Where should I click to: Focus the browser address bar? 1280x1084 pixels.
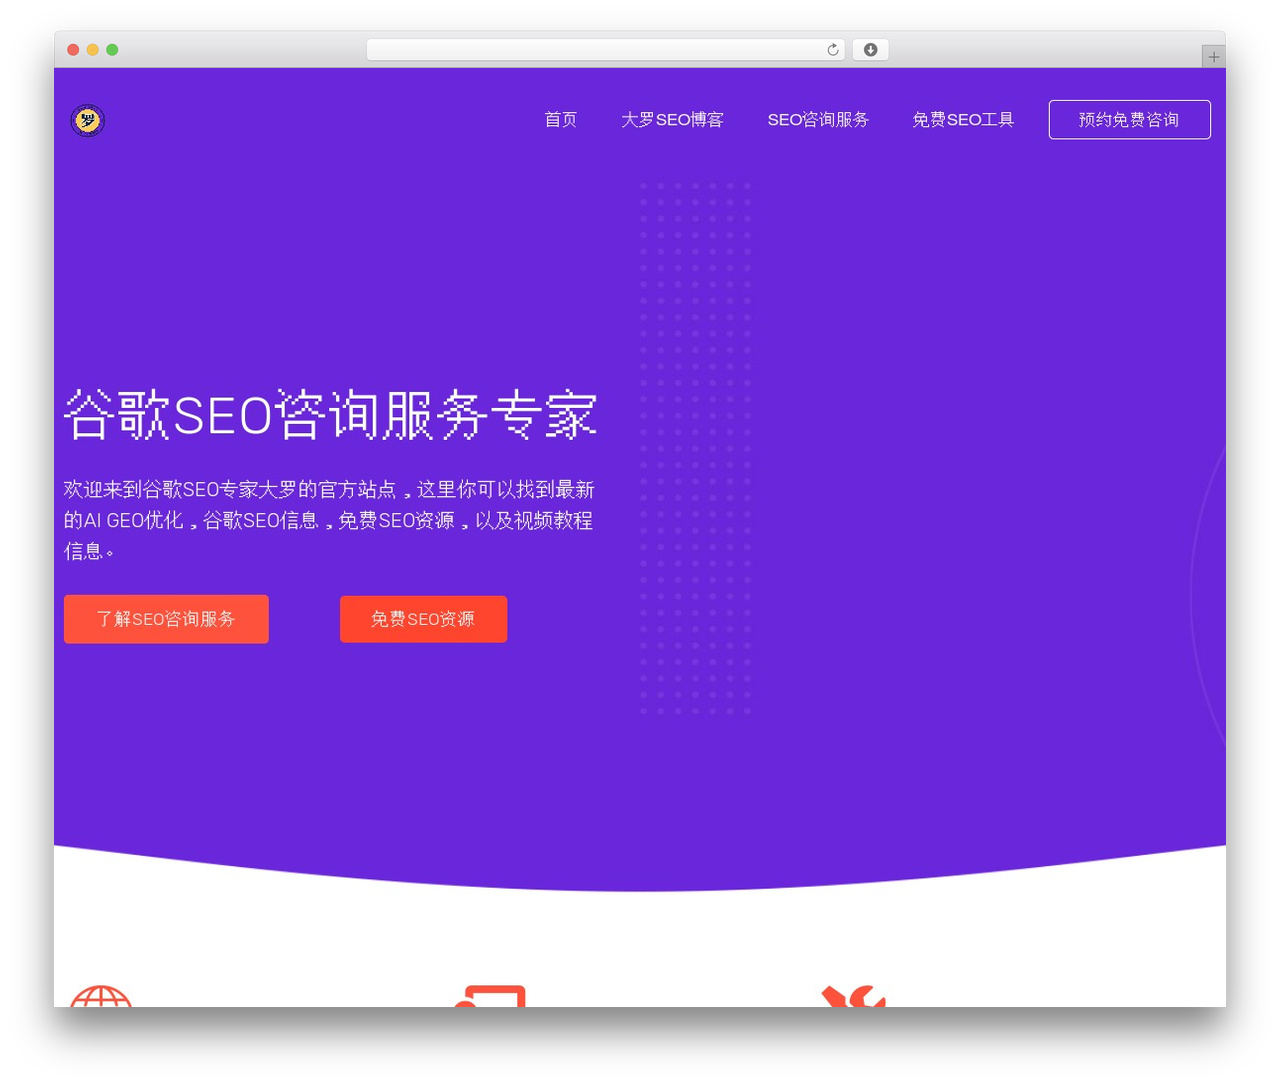[x=606, y=50]
